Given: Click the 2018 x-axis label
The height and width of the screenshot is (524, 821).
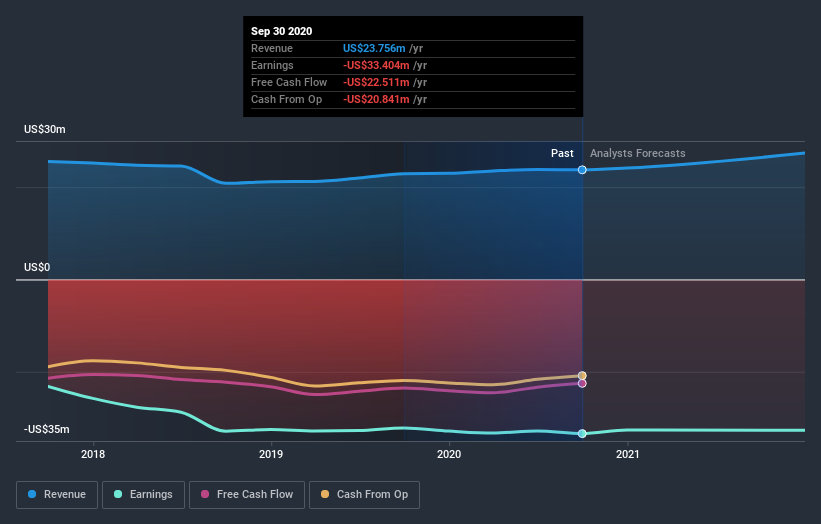Looking at the screenshot, I should [x=93, y=454].
